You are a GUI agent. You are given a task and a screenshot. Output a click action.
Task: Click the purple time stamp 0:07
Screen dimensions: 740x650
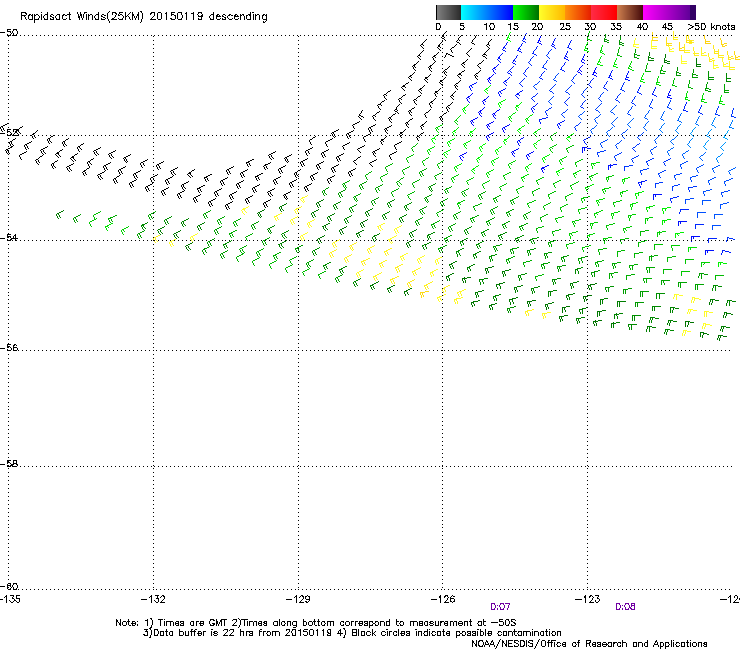pos(500,607)
